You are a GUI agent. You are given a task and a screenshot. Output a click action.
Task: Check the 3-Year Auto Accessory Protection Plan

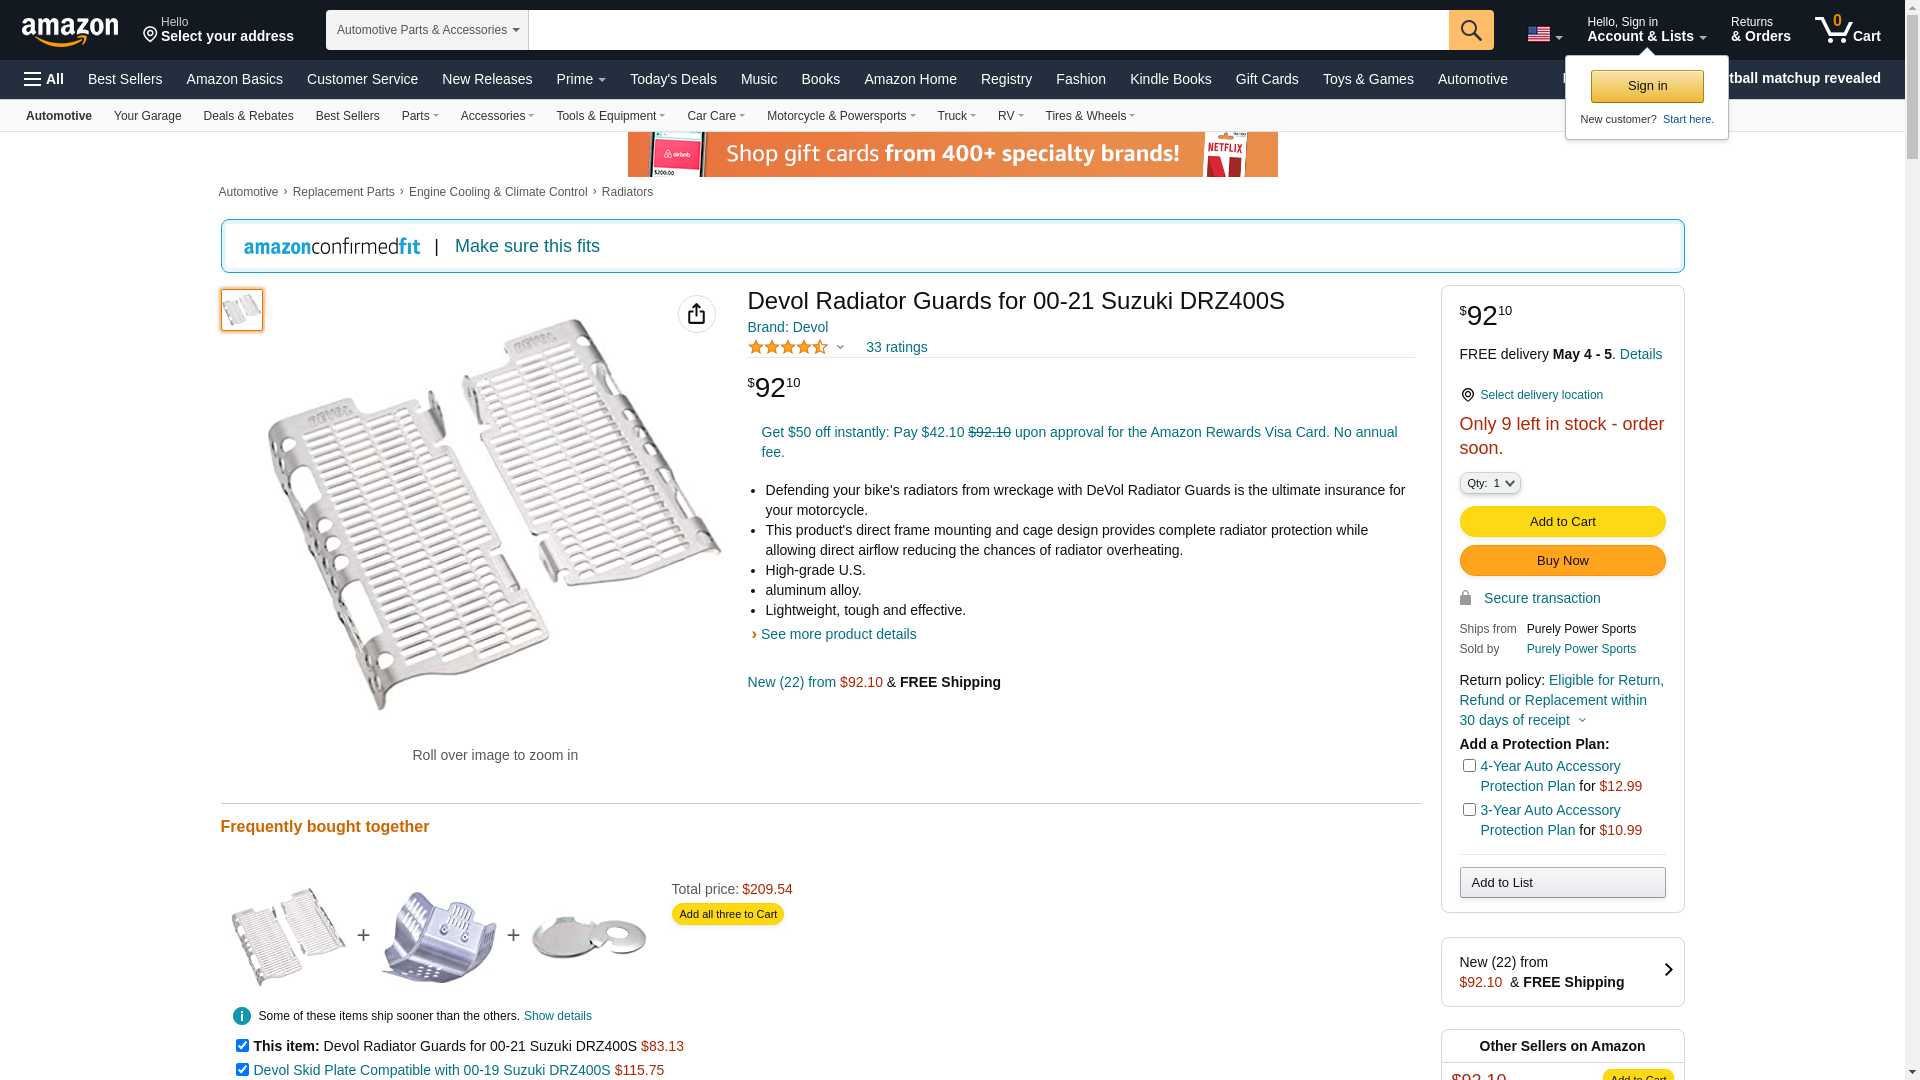pos(1469,810)
